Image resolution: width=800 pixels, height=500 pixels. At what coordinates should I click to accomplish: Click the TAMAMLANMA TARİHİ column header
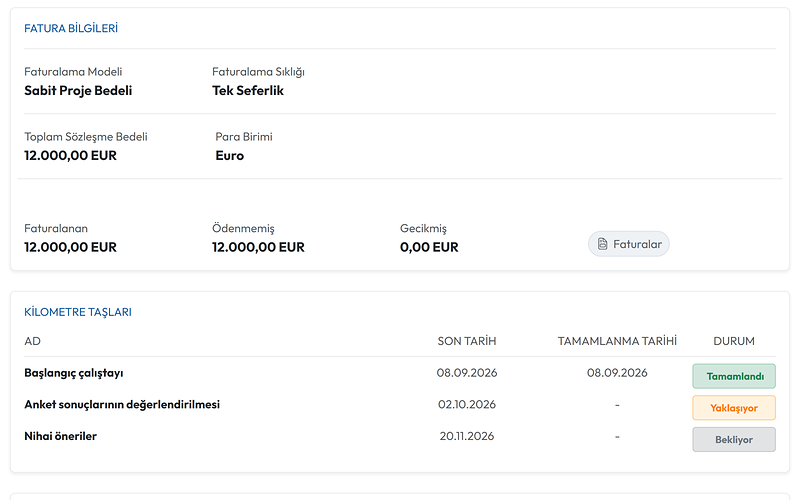click(617, 341)
